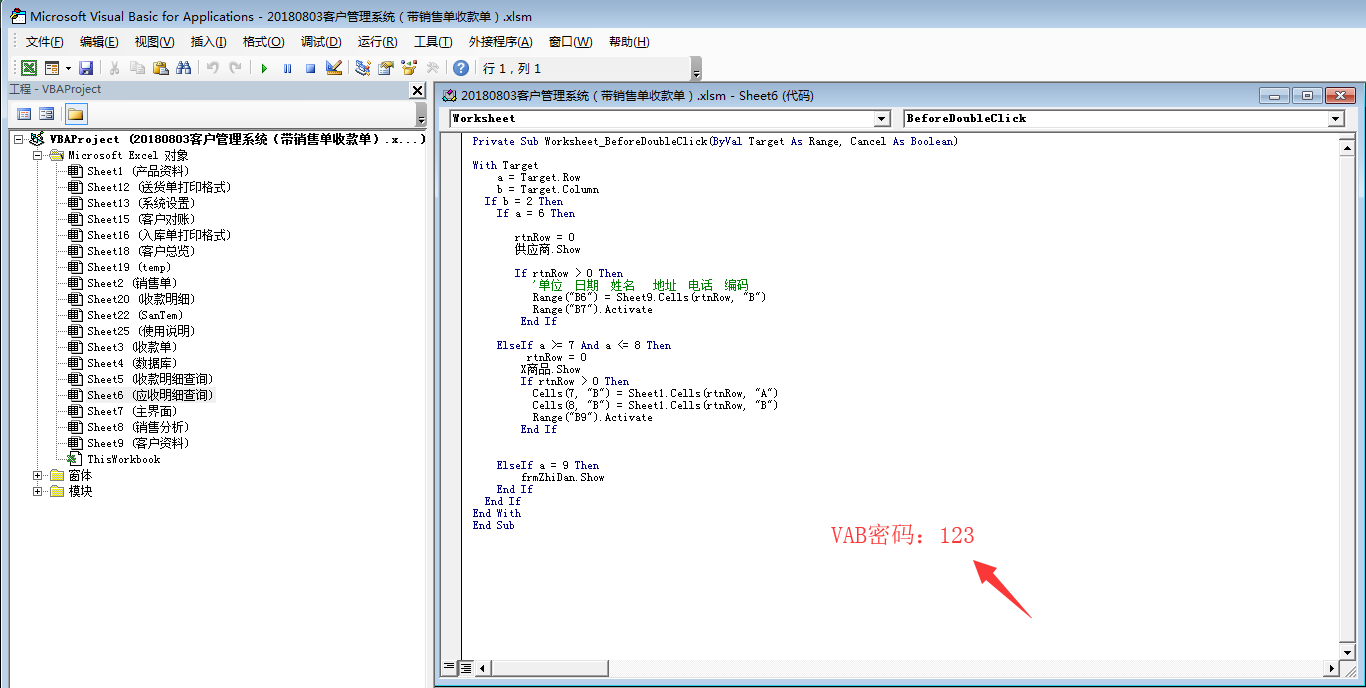Open the 帮助(H) menu

click(629, 42)
